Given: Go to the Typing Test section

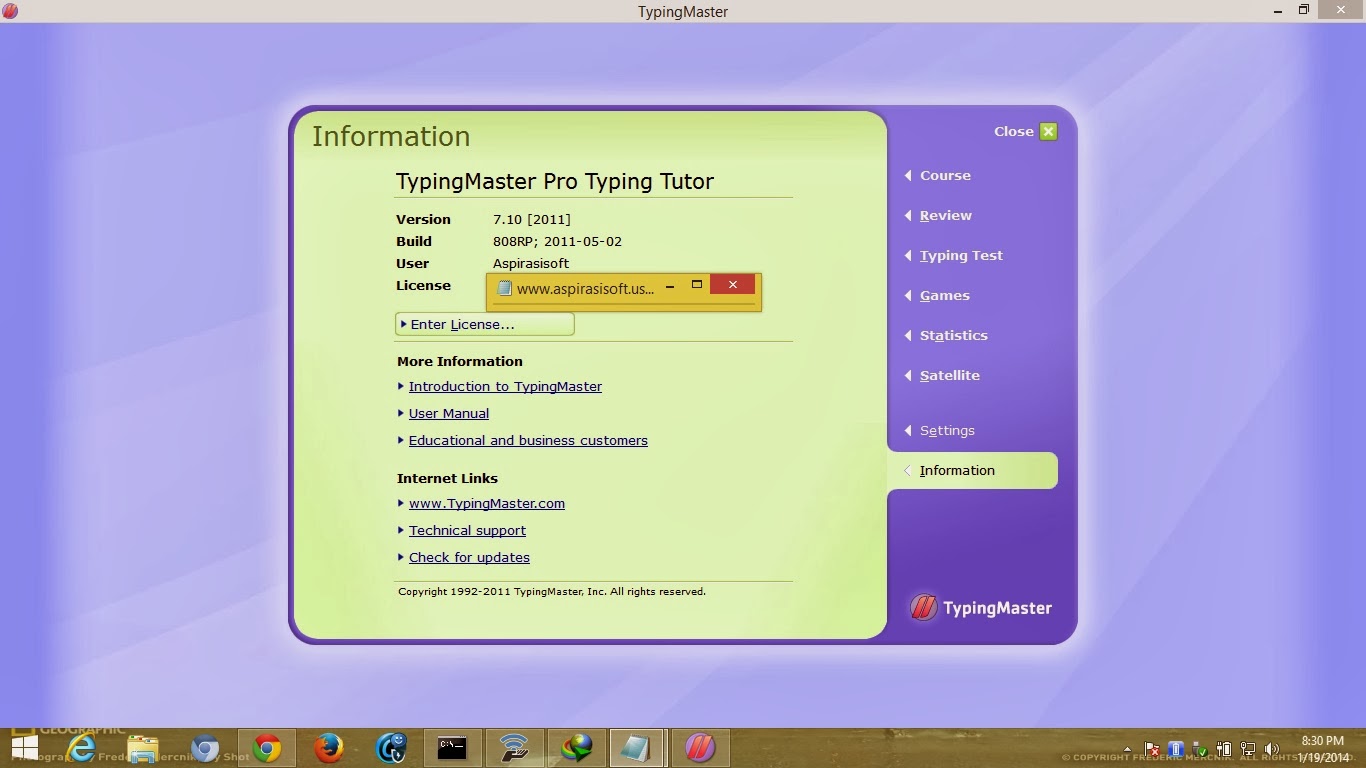Looking at the screenshot, I should 961,255.
